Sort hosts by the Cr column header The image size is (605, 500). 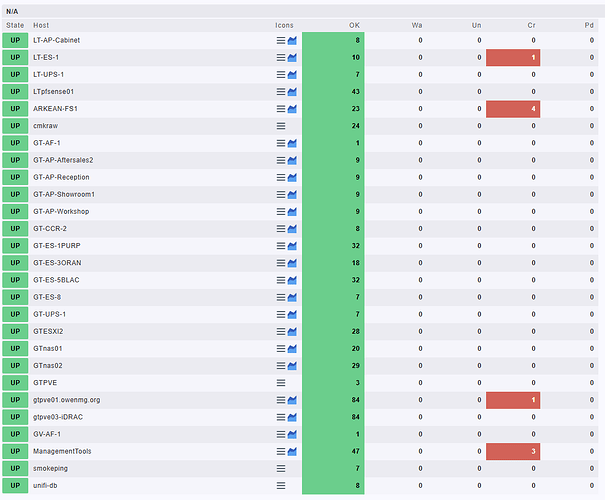[x=531, y=24]
